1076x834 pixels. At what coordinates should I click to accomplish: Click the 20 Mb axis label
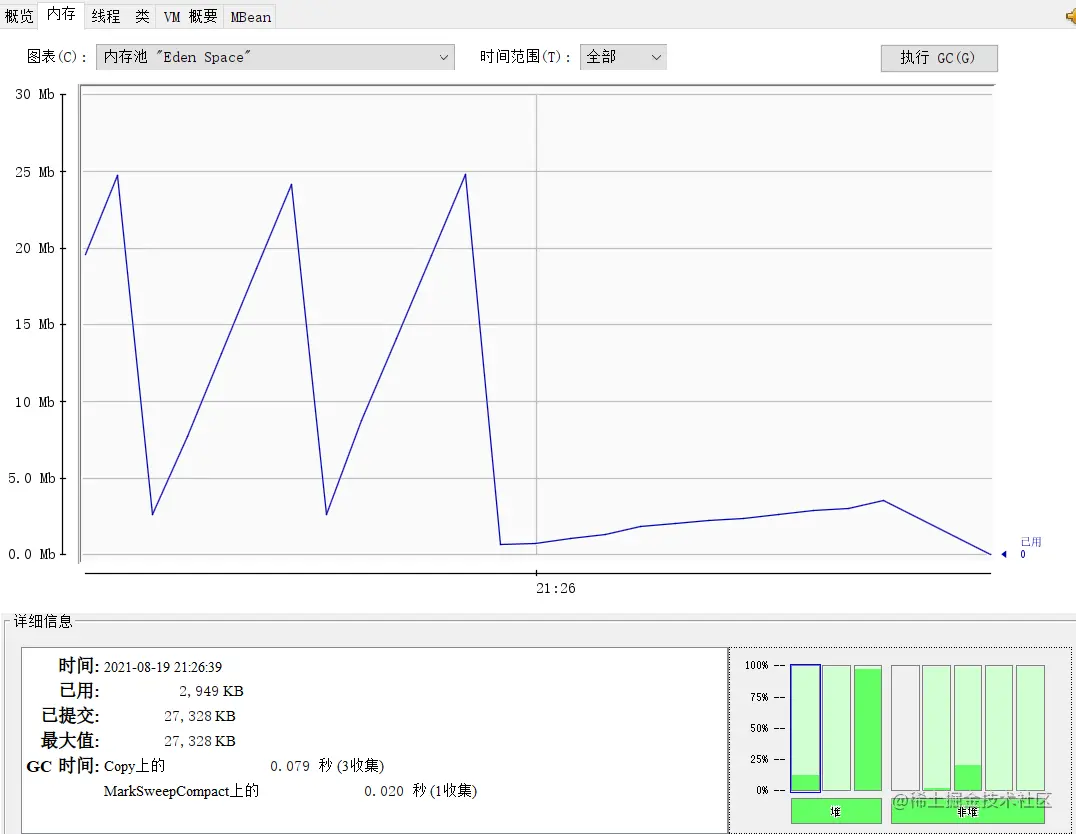(x=34, y=248)
